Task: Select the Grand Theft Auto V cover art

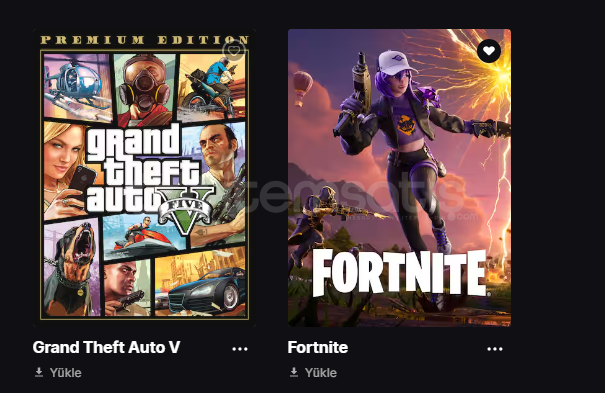Action: [144, 178]
